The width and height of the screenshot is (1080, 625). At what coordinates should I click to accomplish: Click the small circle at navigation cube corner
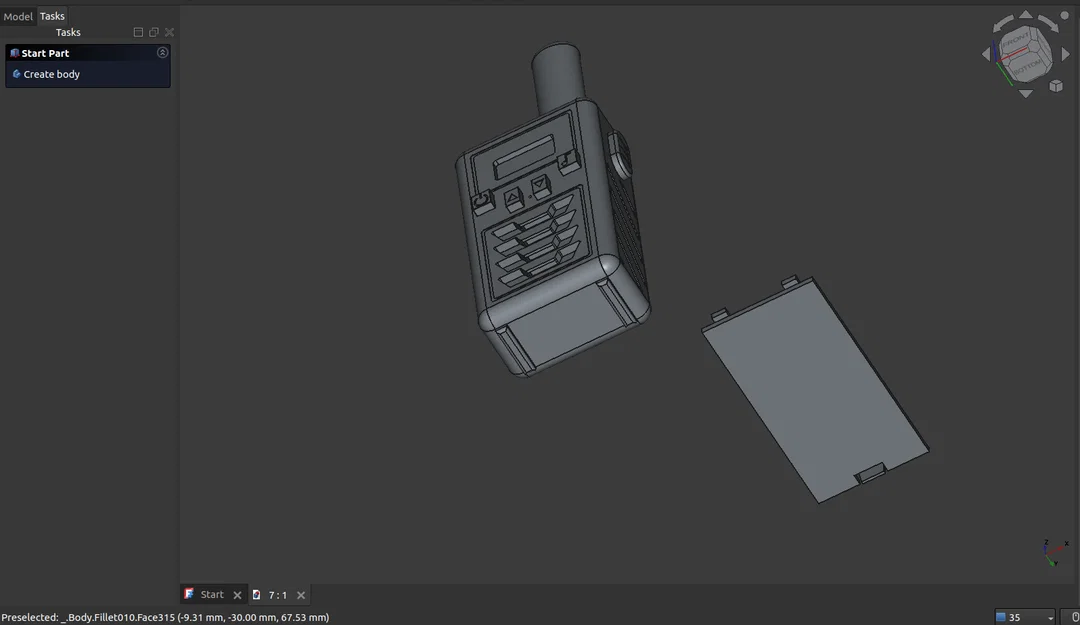[x=1065, y=15]
